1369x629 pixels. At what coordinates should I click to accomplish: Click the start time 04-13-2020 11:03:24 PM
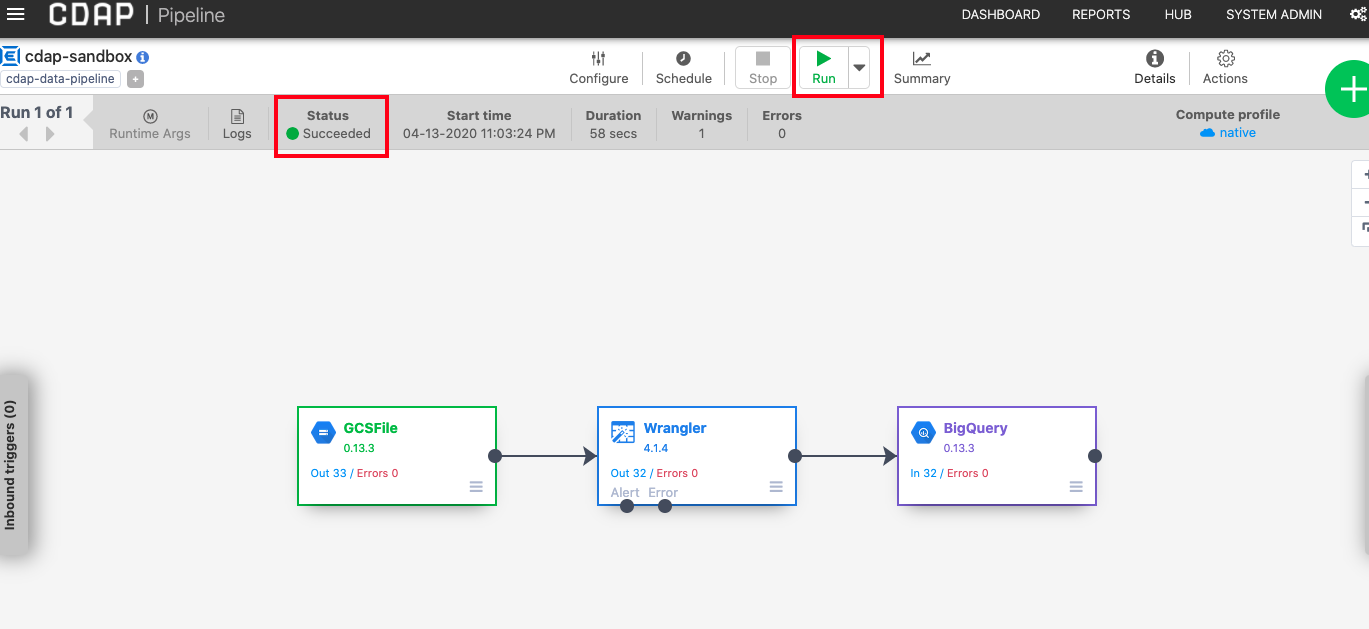pos(479,133)
